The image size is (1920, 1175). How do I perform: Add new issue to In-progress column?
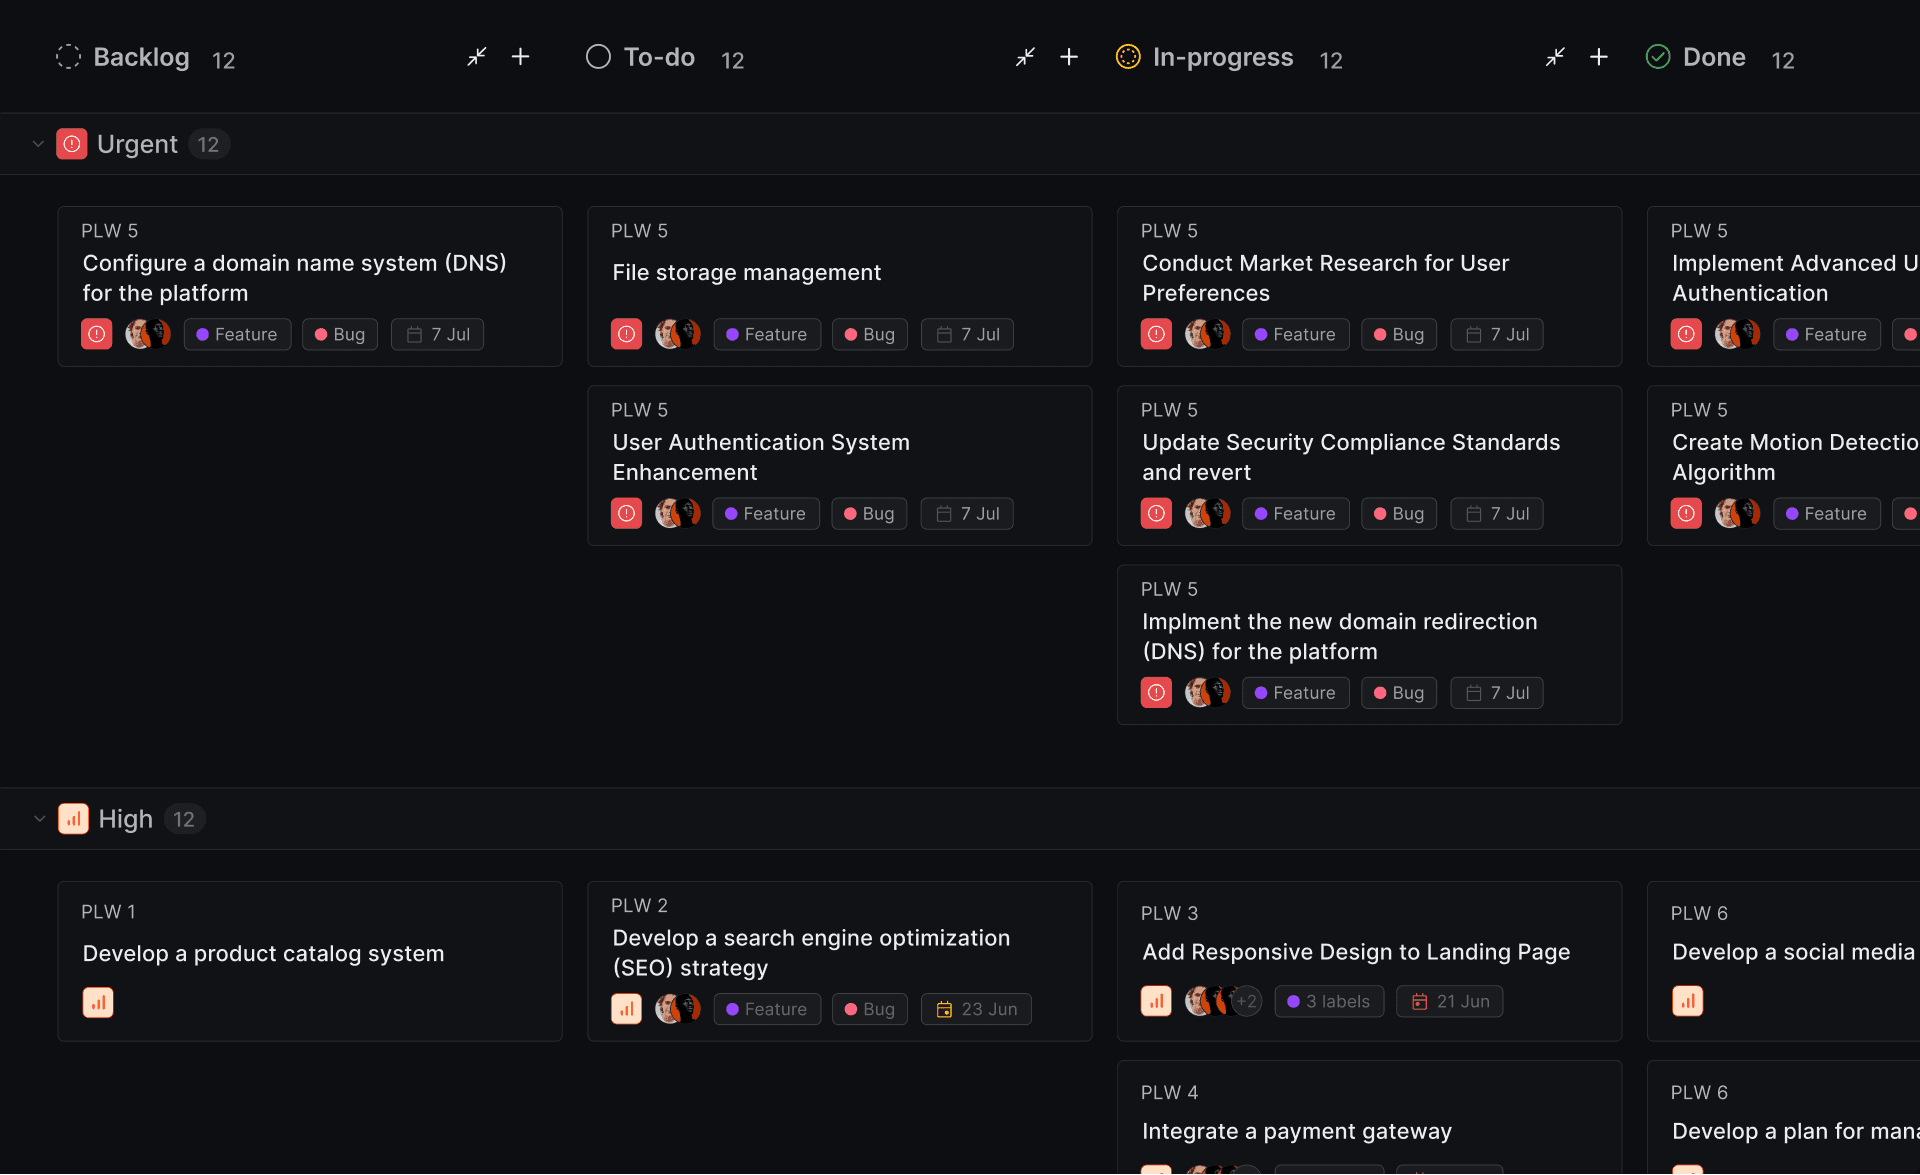click(1599, 57)
